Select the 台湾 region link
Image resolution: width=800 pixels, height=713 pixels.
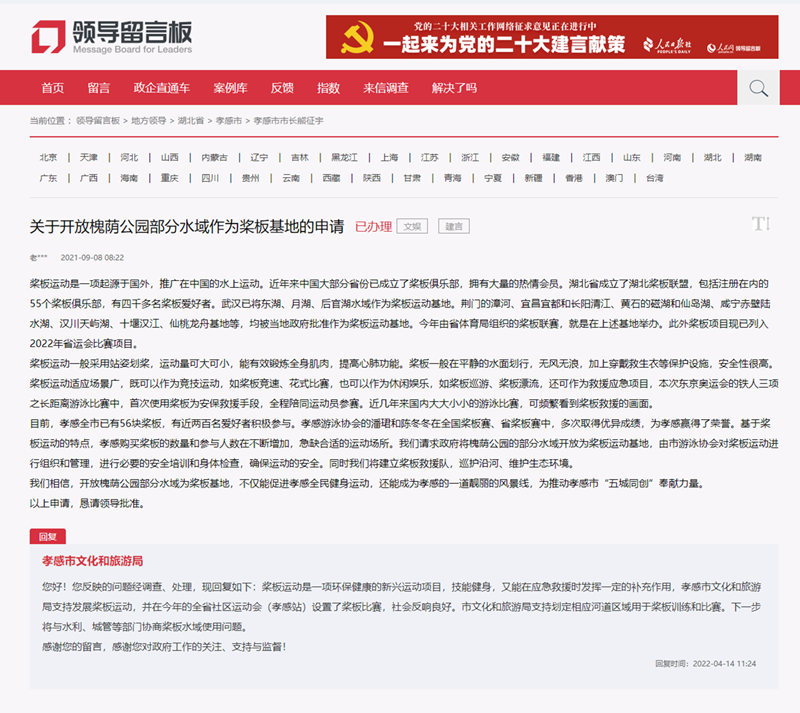point(655,178)
